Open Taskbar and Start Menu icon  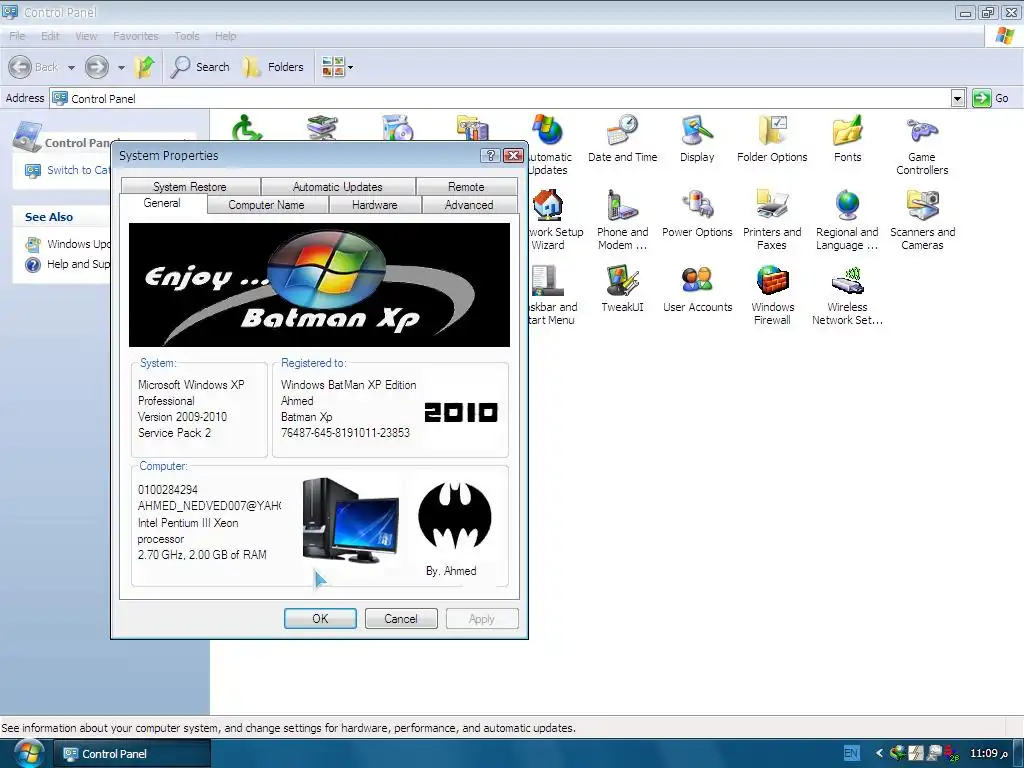552,295
